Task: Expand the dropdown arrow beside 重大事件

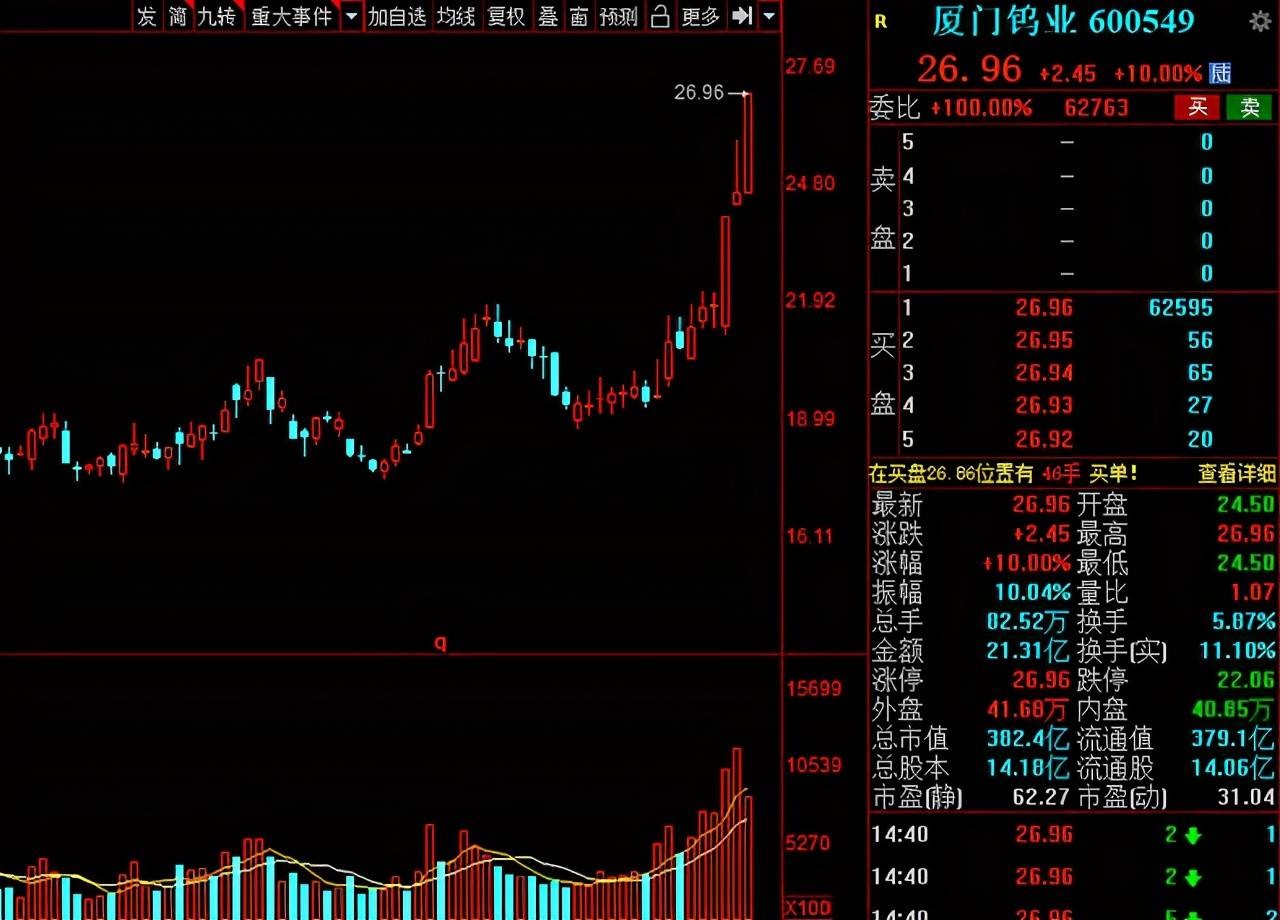Action: click(x=351, y=16)
